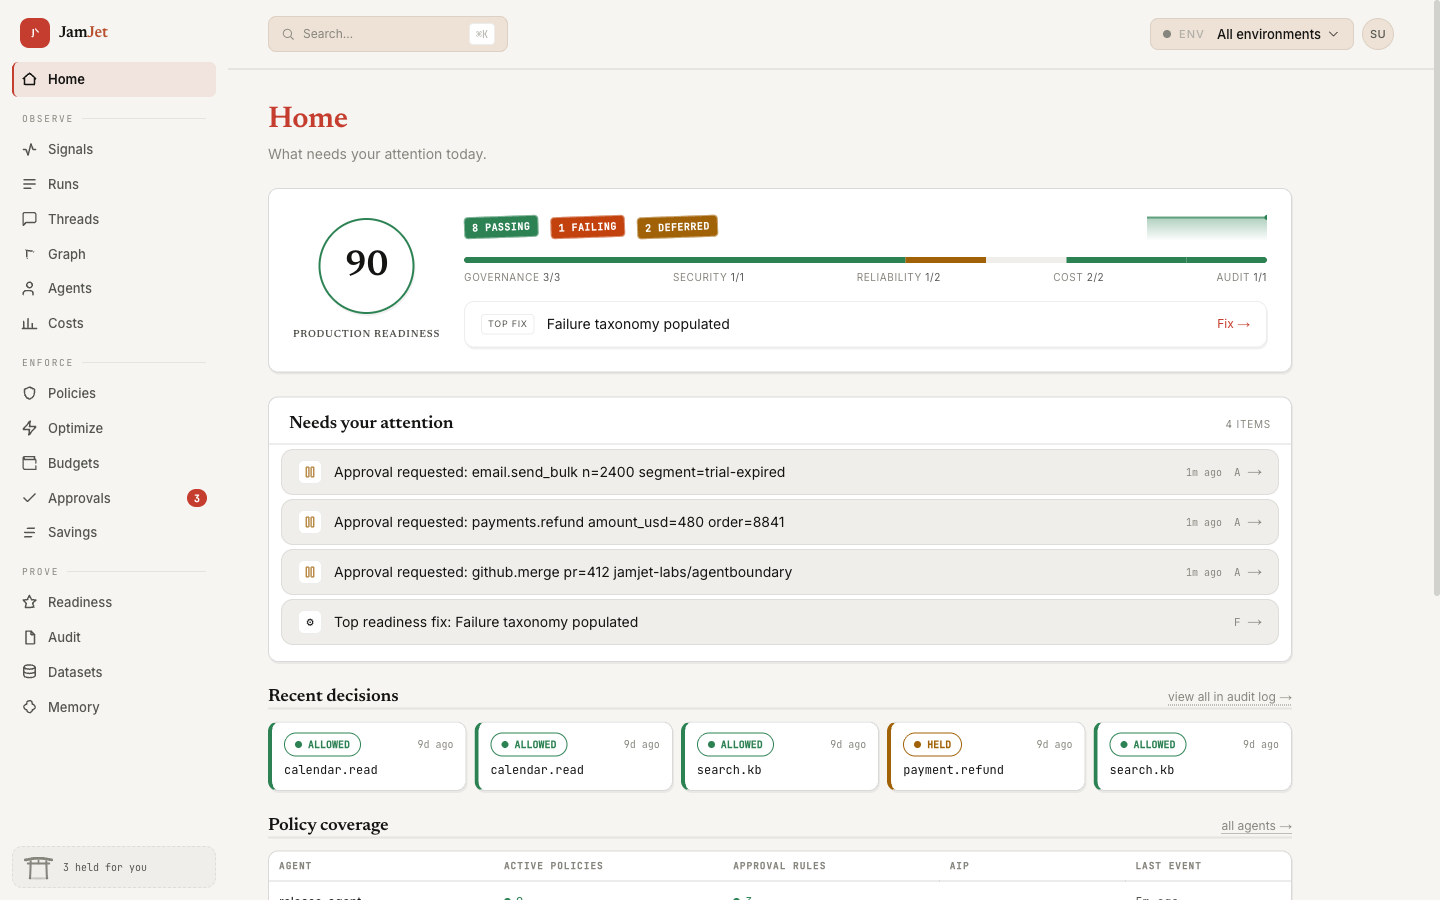The image size is (1440, 900).
Task: Click pause icon on github.merge row
Action: (310, 572)
